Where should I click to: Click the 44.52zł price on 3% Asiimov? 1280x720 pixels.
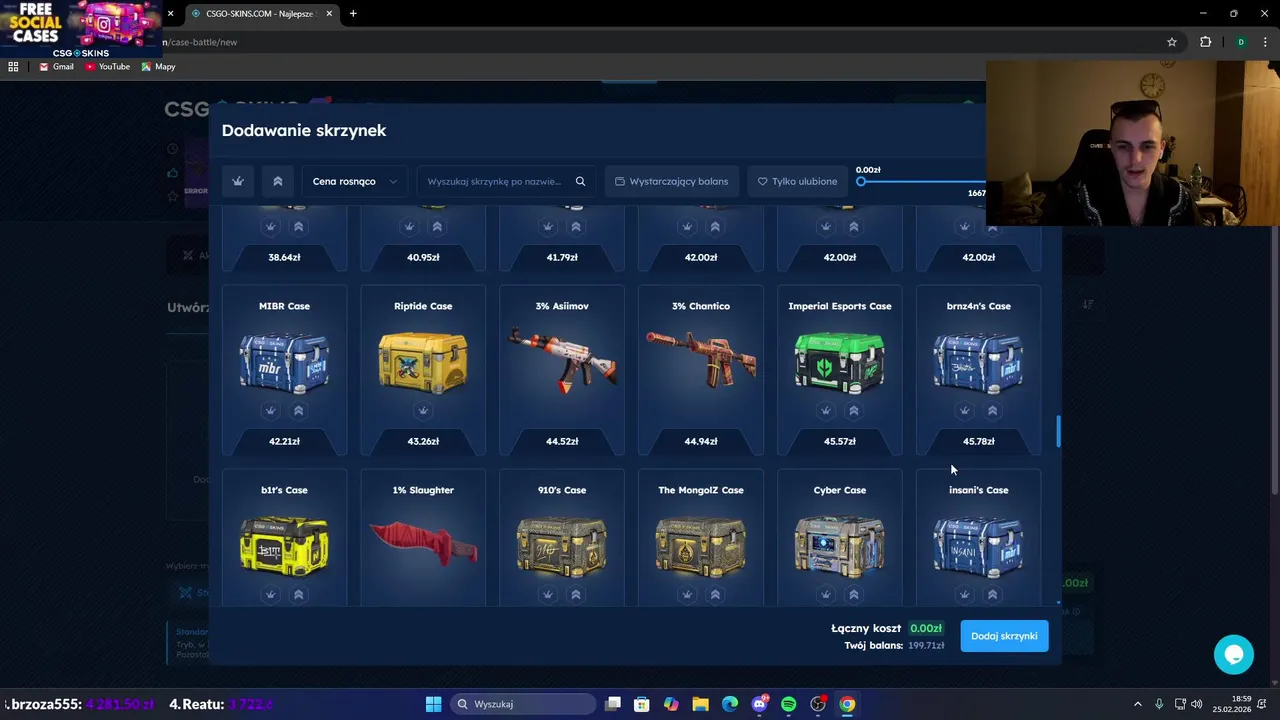(x=562, y=441)
